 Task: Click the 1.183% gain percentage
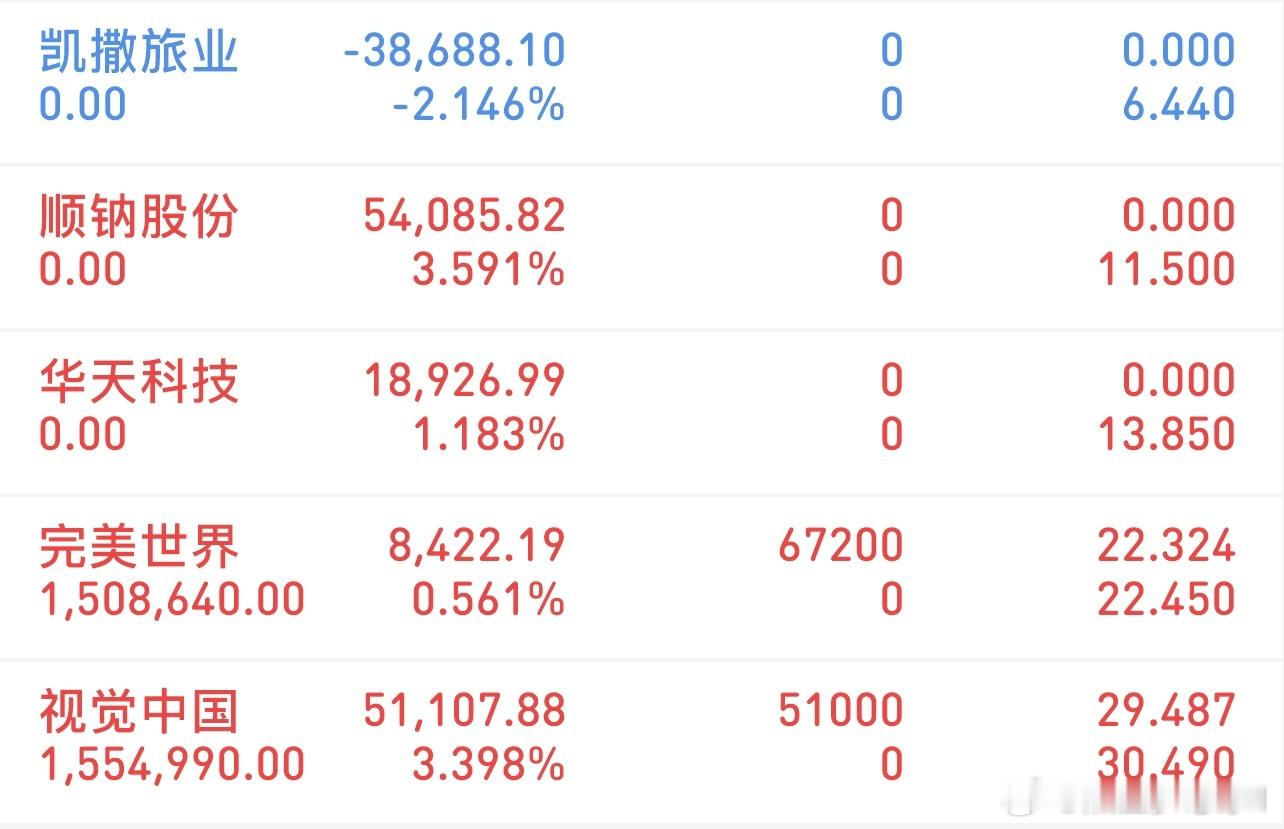(489, 434)
